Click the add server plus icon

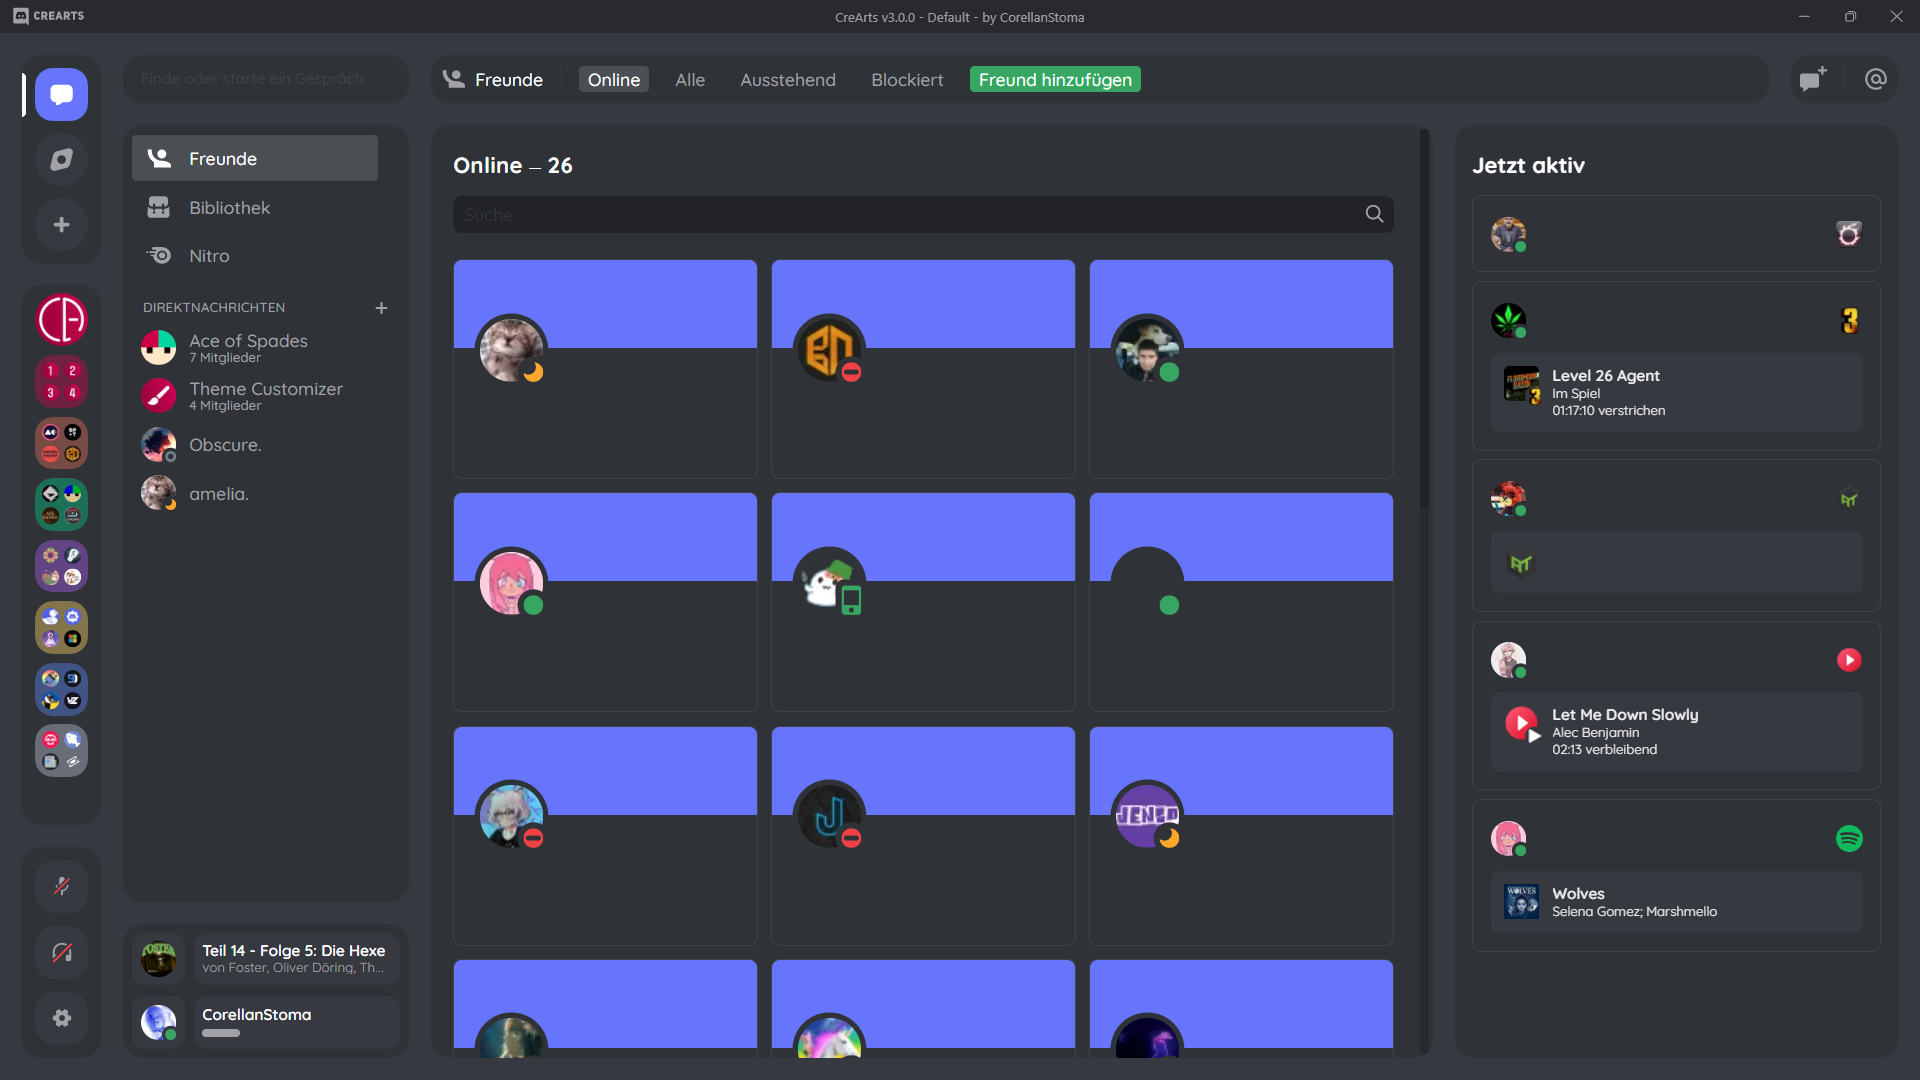pos(61,225)
